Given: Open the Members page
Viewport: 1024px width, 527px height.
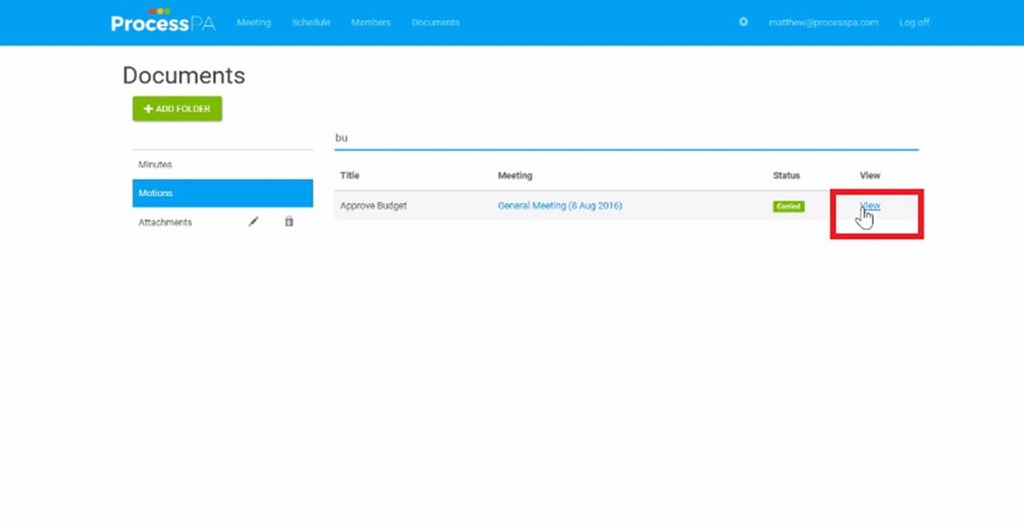Looking at the screenshot, I should coord(370,23).
